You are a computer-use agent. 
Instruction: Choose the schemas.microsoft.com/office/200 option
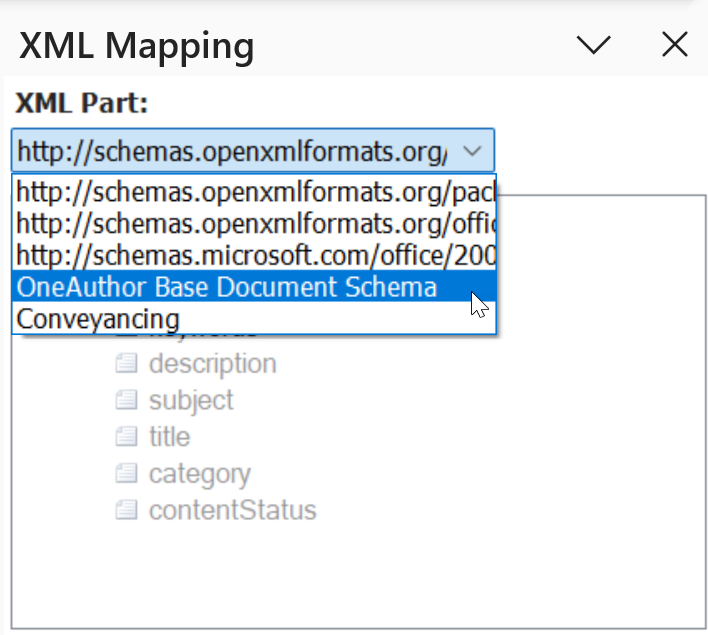(254, 255)
